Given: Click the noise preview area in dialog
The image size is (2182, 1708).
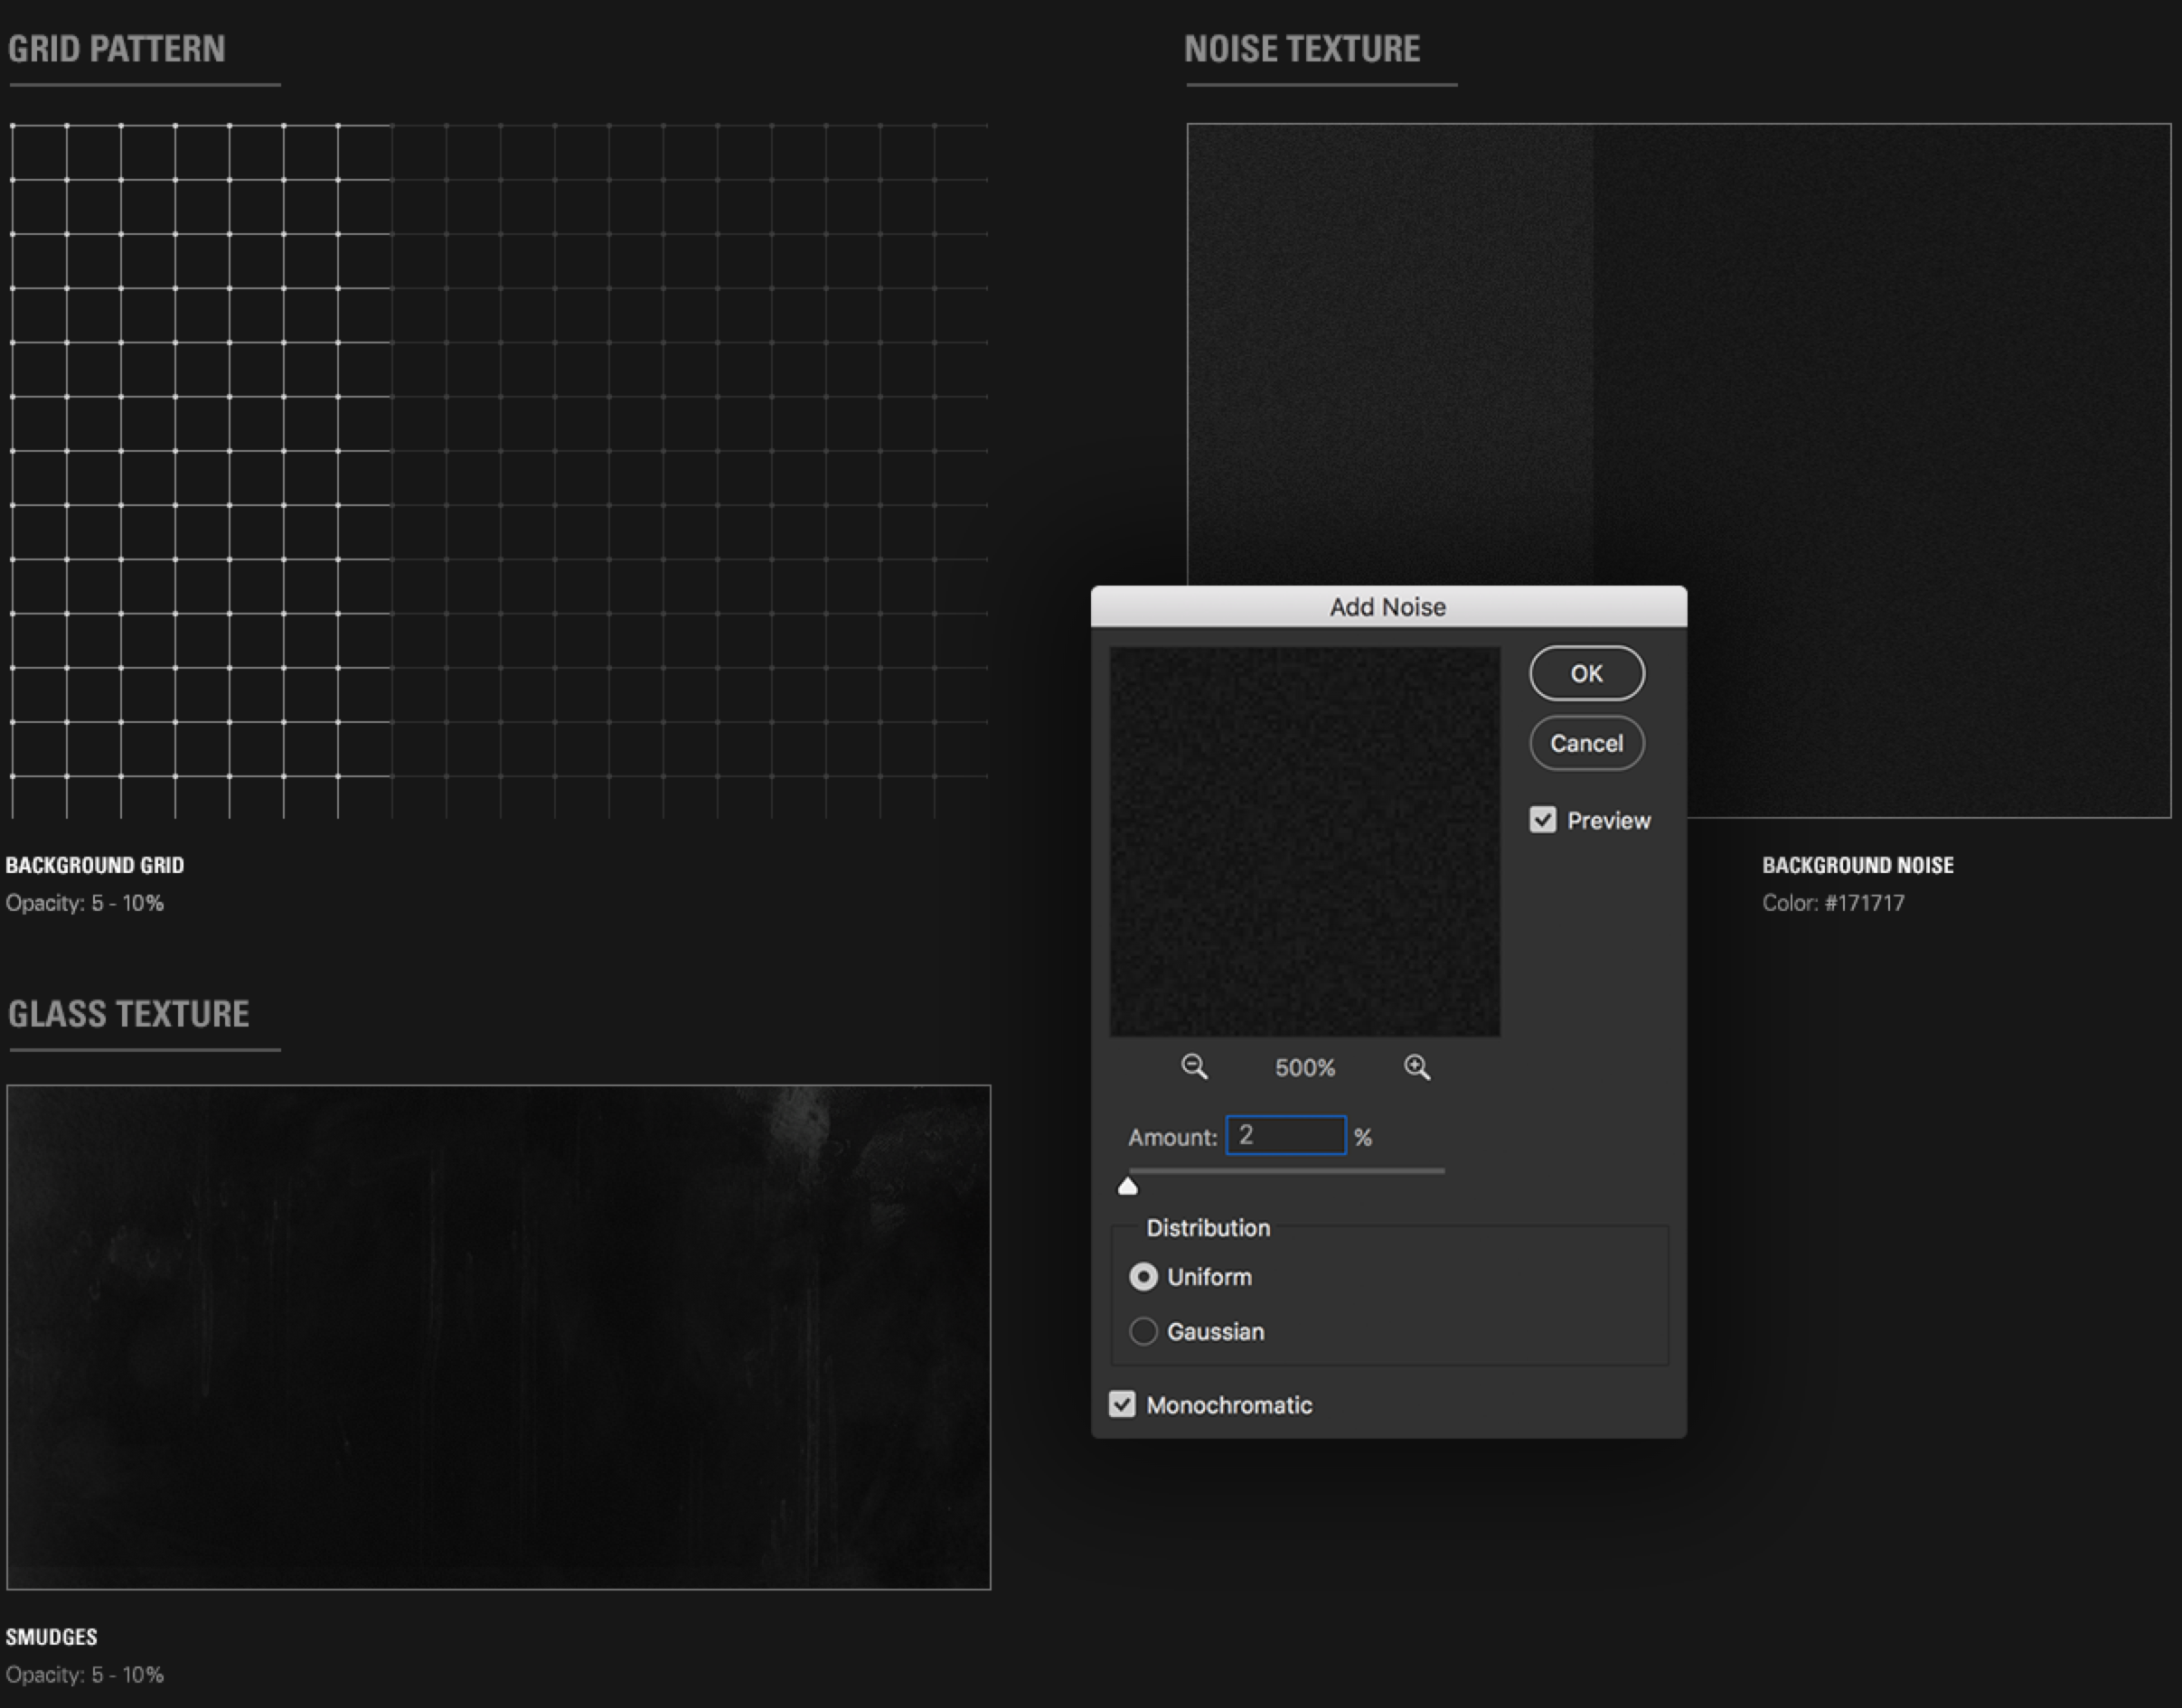Looking at the screenshot, I should point(1304,841).
